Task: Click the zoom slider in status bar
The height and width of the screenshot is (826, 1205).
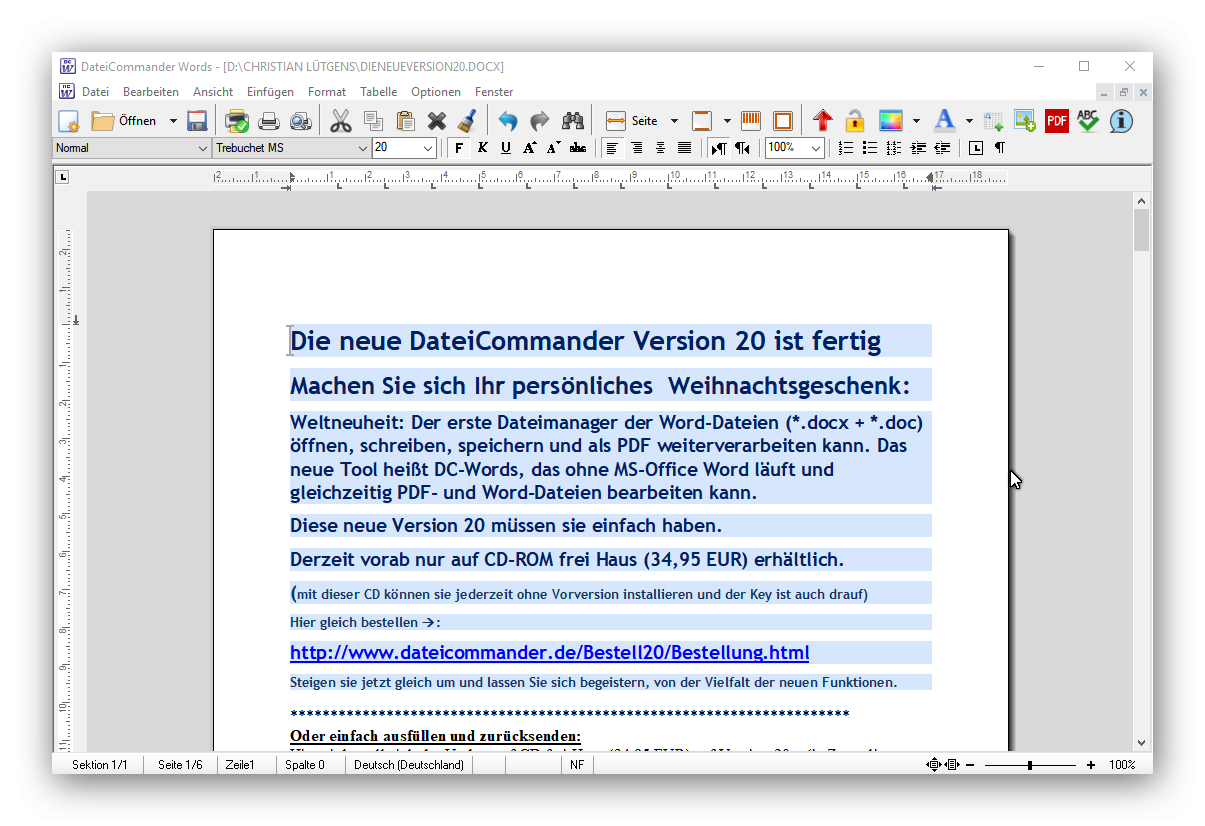Action: coord(1029,765)
